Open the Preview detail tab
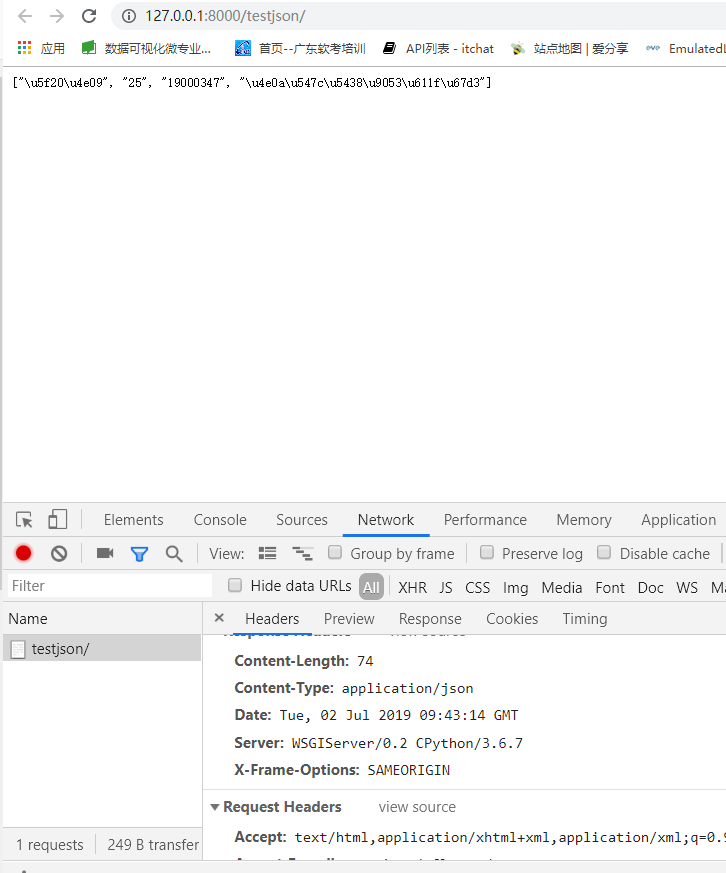Image resolution: width=726 pixels, height=873 pixels. [349, 619]
